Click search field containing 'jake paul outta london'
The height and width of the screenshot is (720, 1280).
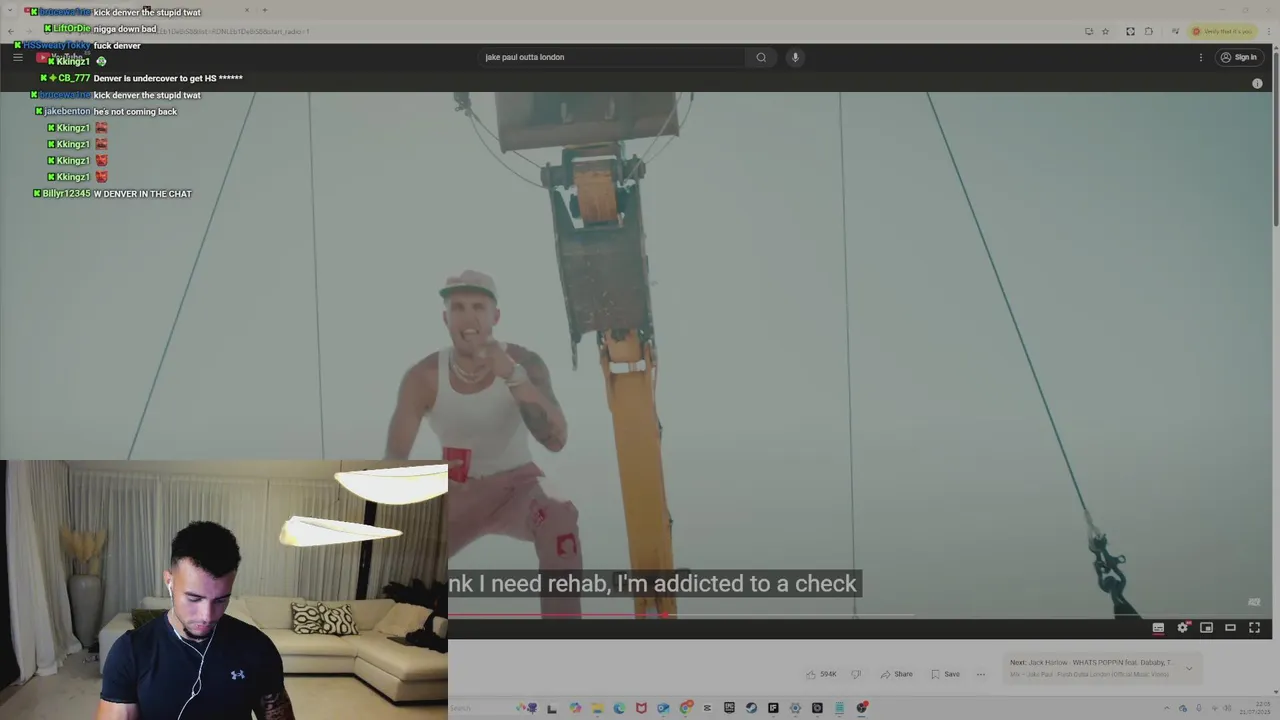click(612, 57)
